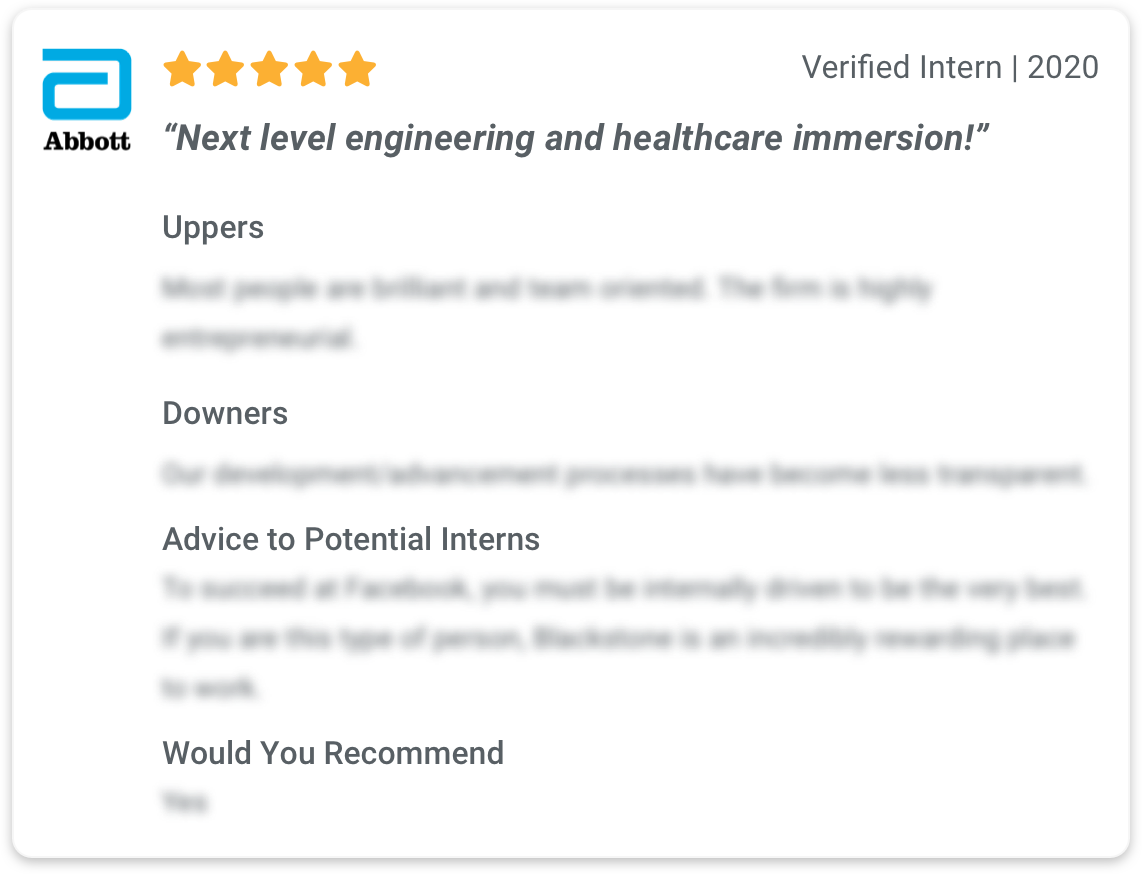The image size is (1142, 874).
Task: Open the review title about engineering immersion
Action: (x=576, y=138)
